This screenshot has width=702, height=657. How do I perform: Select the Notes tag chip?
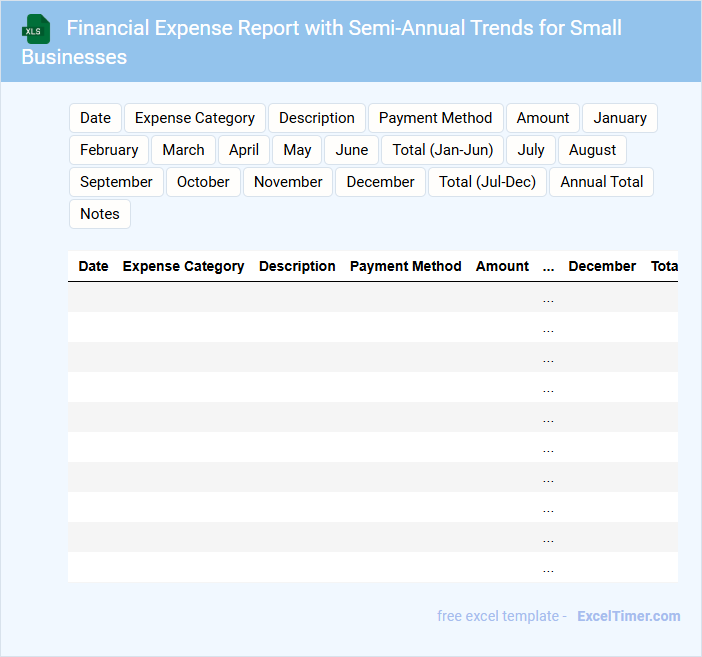tap(100, 214)
